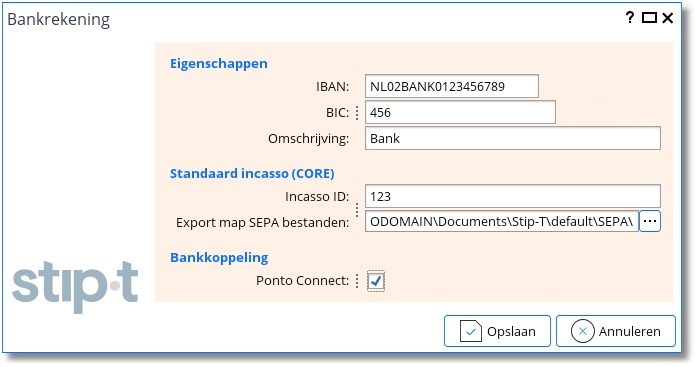696x367 pixels.
Task: Close the Bankrekening dialog
Action: pos(668,18)
